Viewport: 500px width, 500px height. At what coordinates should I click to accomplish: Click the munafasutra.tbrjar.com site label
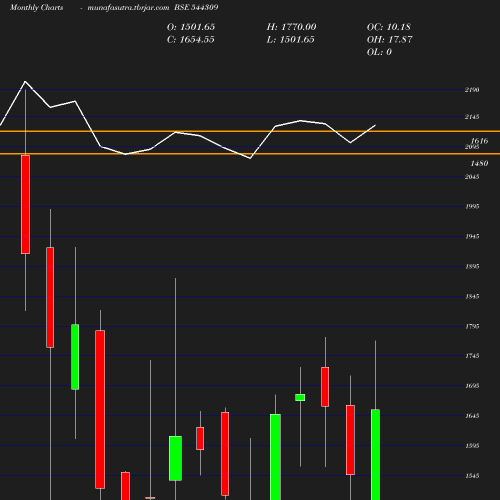tap(128, 8)
